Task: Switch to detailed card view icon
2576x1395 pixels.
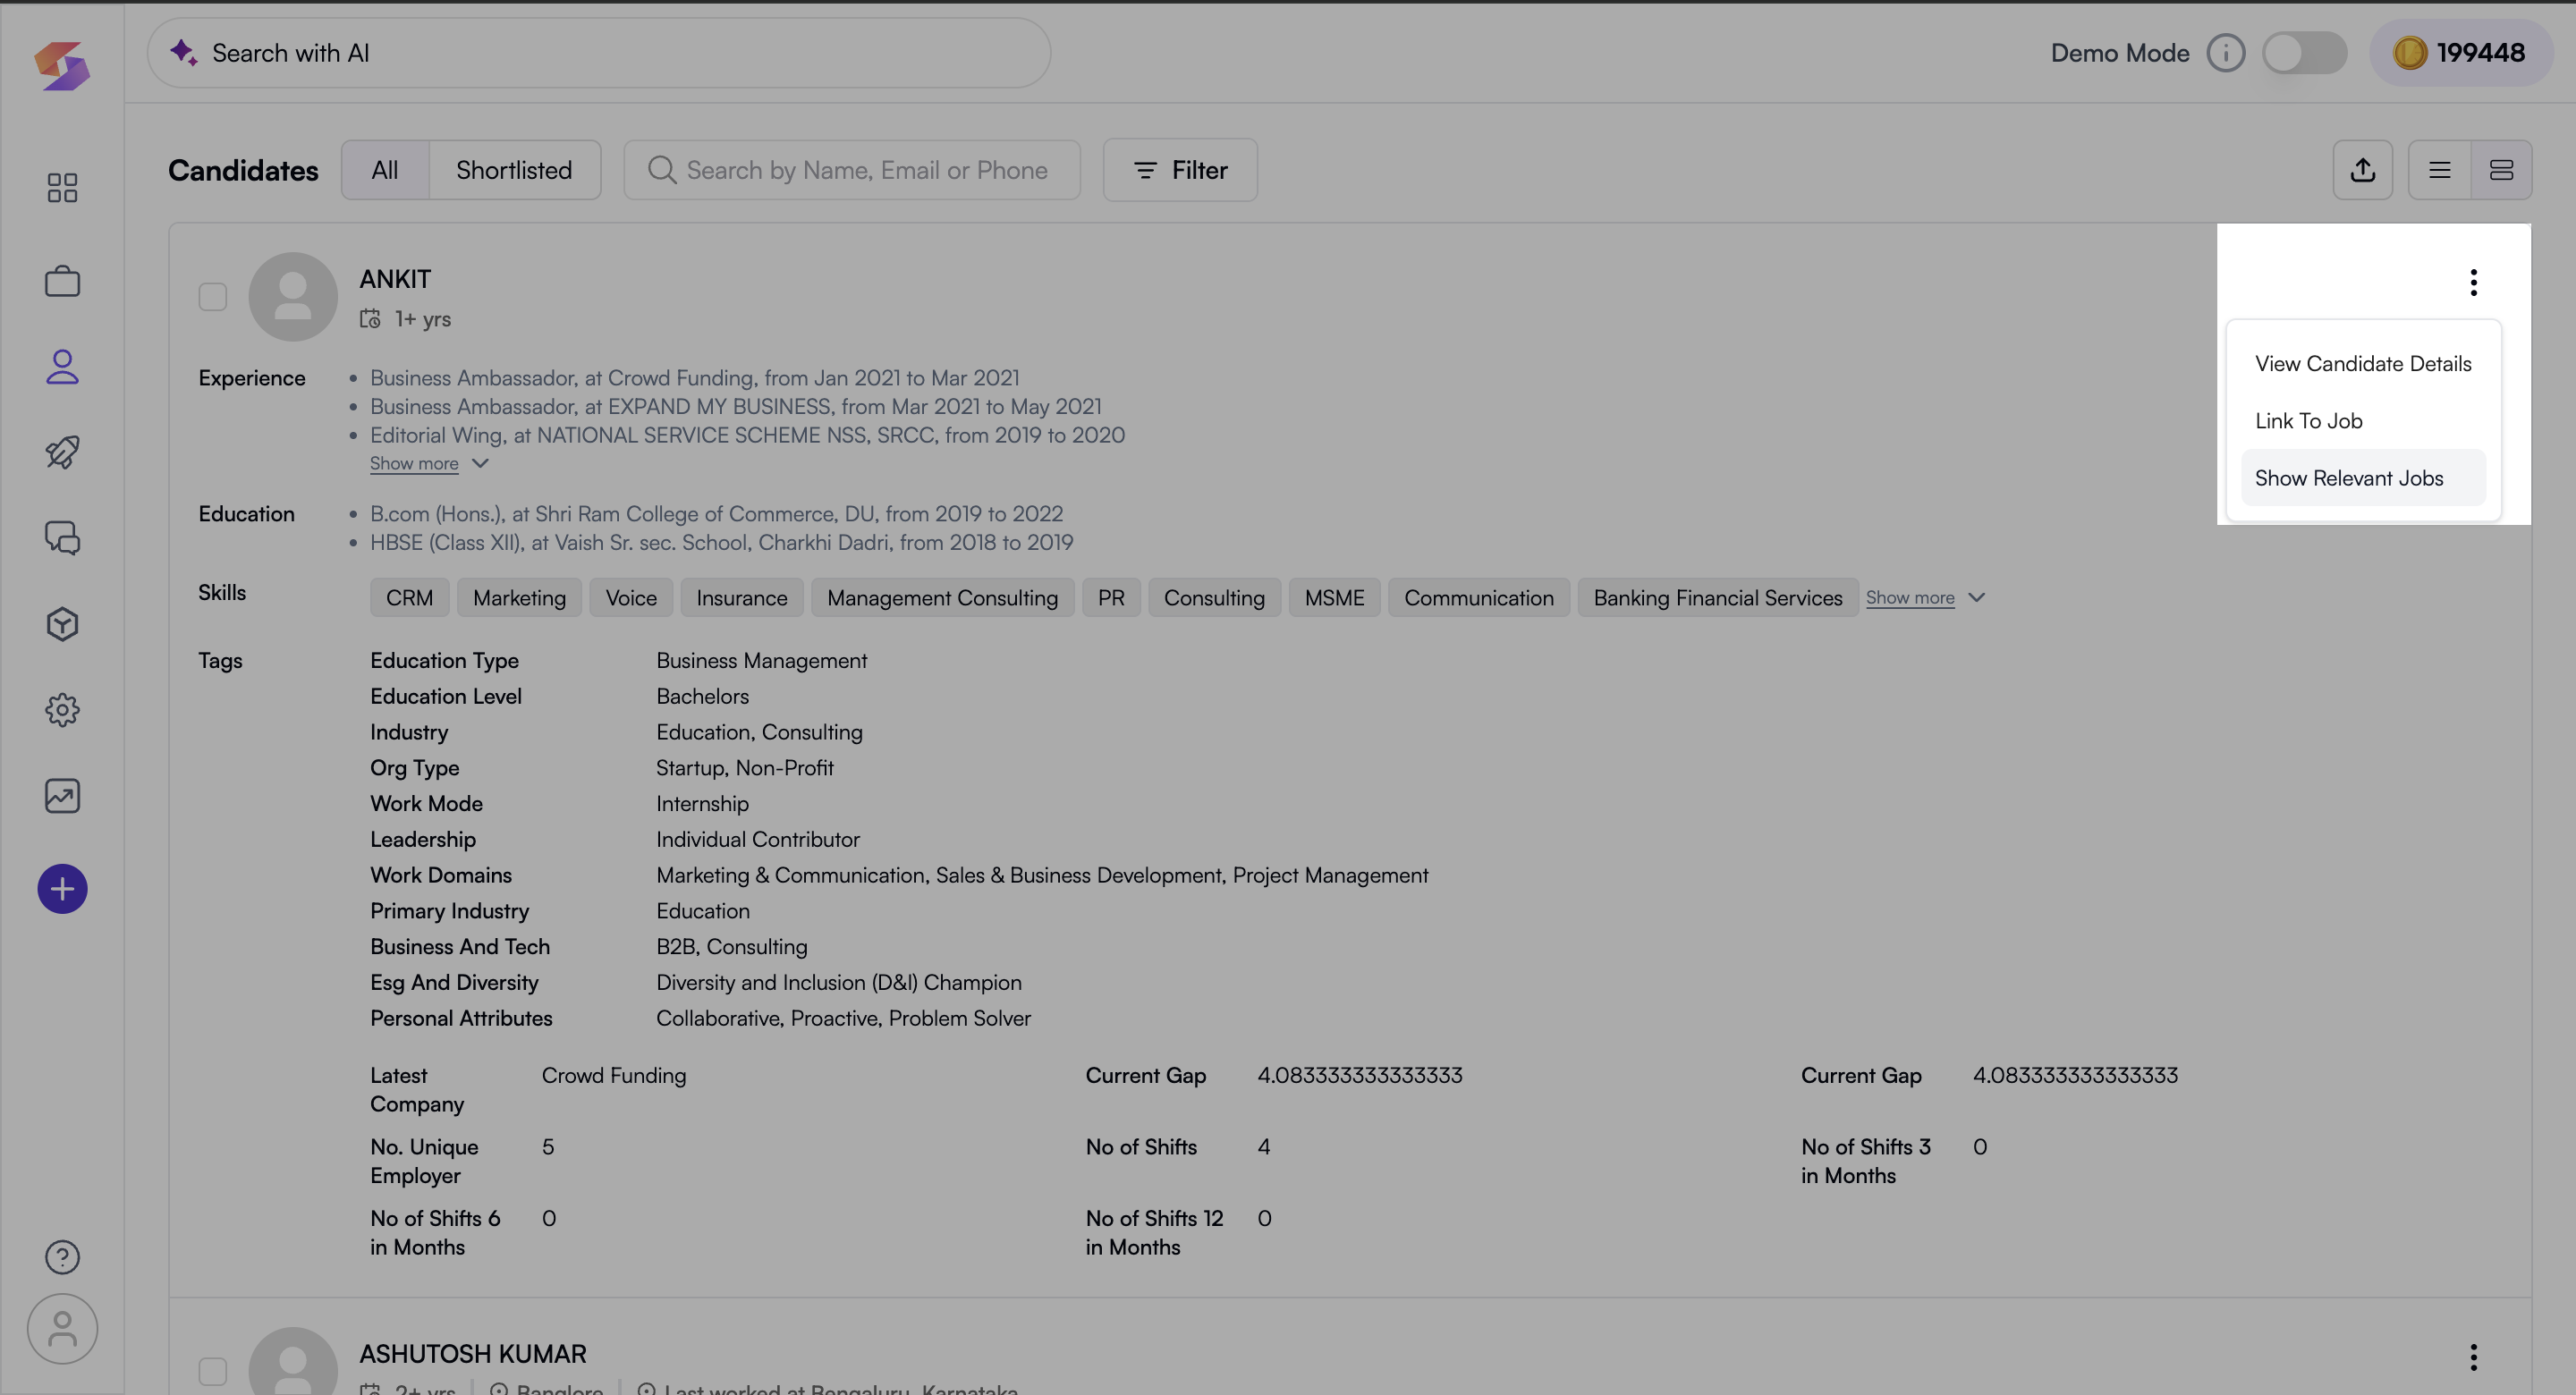Action: [2501, 170]
